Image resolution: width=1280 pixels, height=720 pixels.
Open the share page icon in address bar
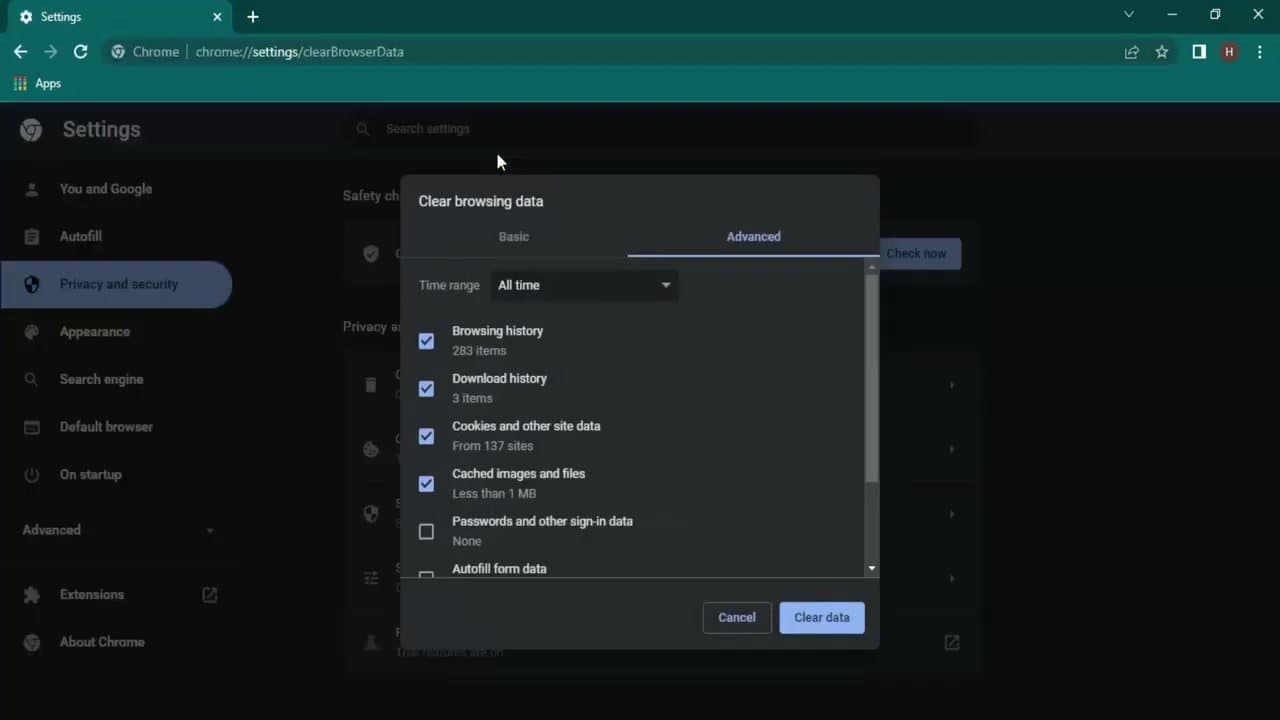[1132, 52]
